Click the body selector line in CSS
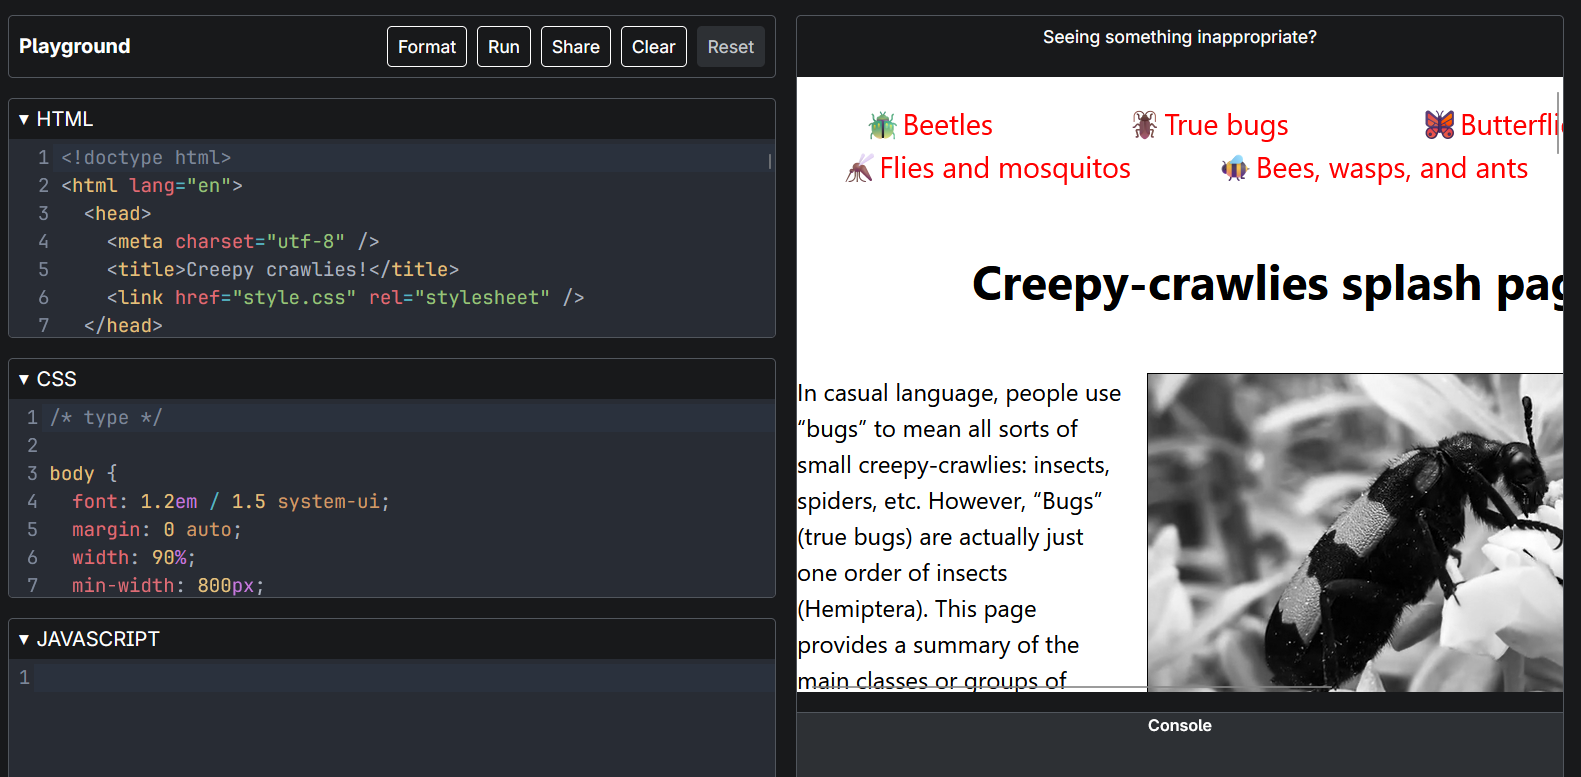The height and width of the screenshot is (777, 1581). [x=83, y=473]
